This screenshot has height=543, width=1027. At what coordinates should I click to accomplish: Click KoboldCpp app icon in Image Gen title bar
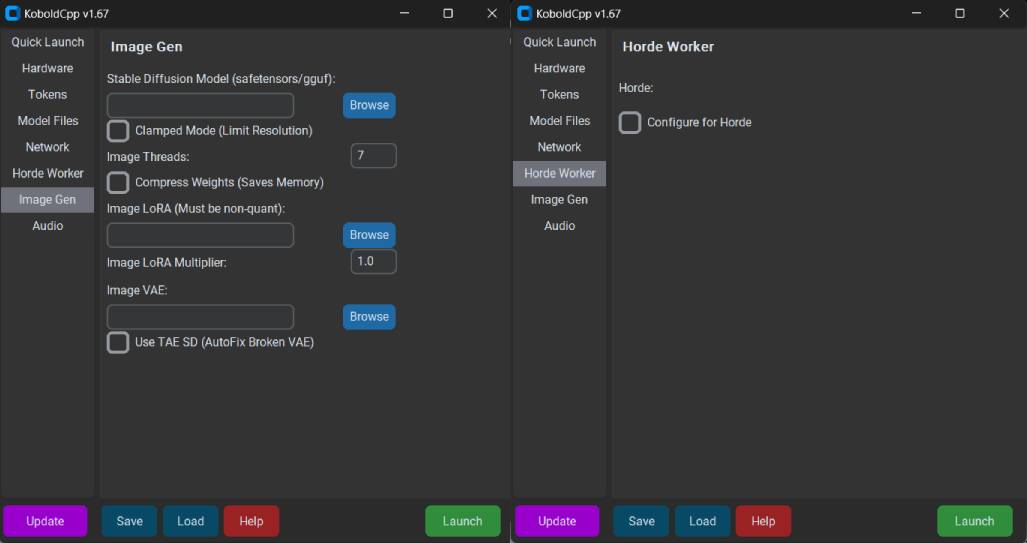click(x=12, y=14)
